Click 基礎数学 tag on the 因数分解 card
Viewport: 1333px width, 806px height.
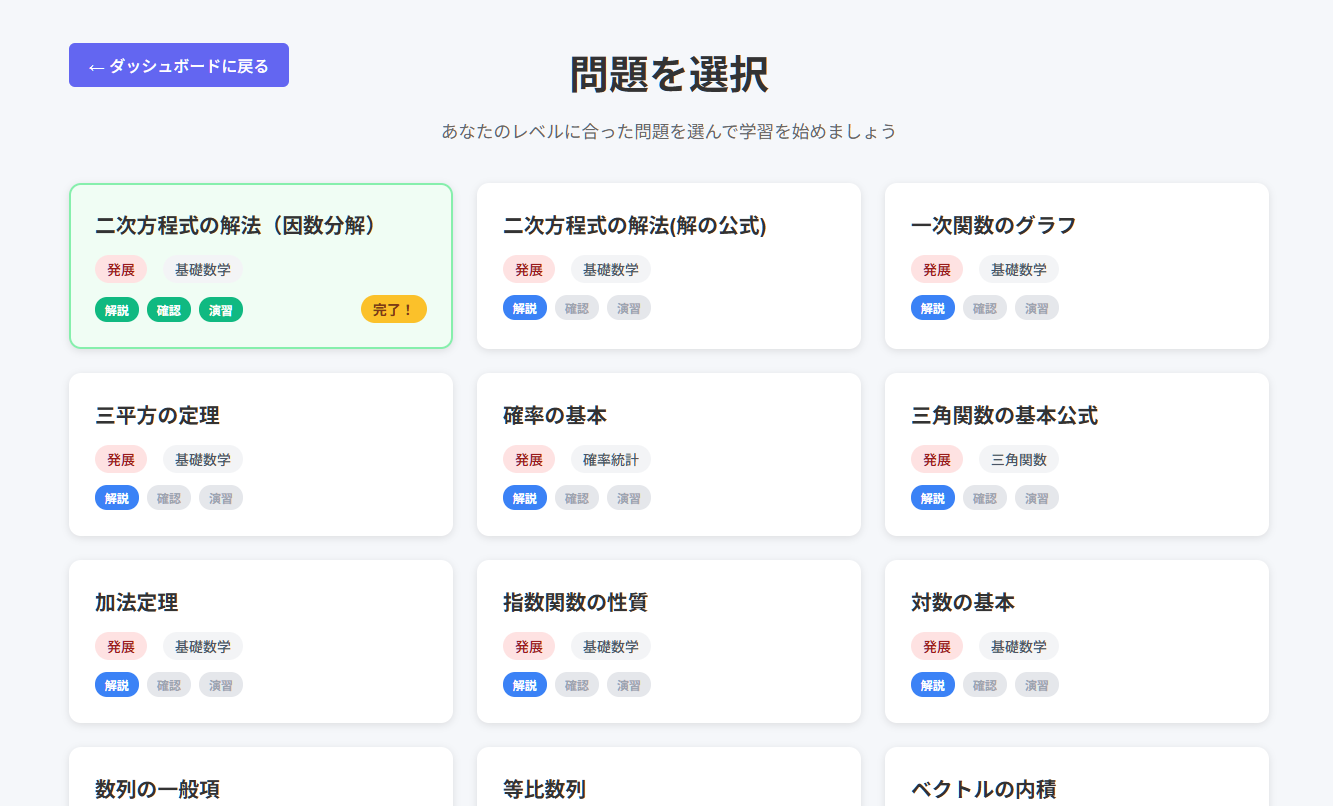203,270
